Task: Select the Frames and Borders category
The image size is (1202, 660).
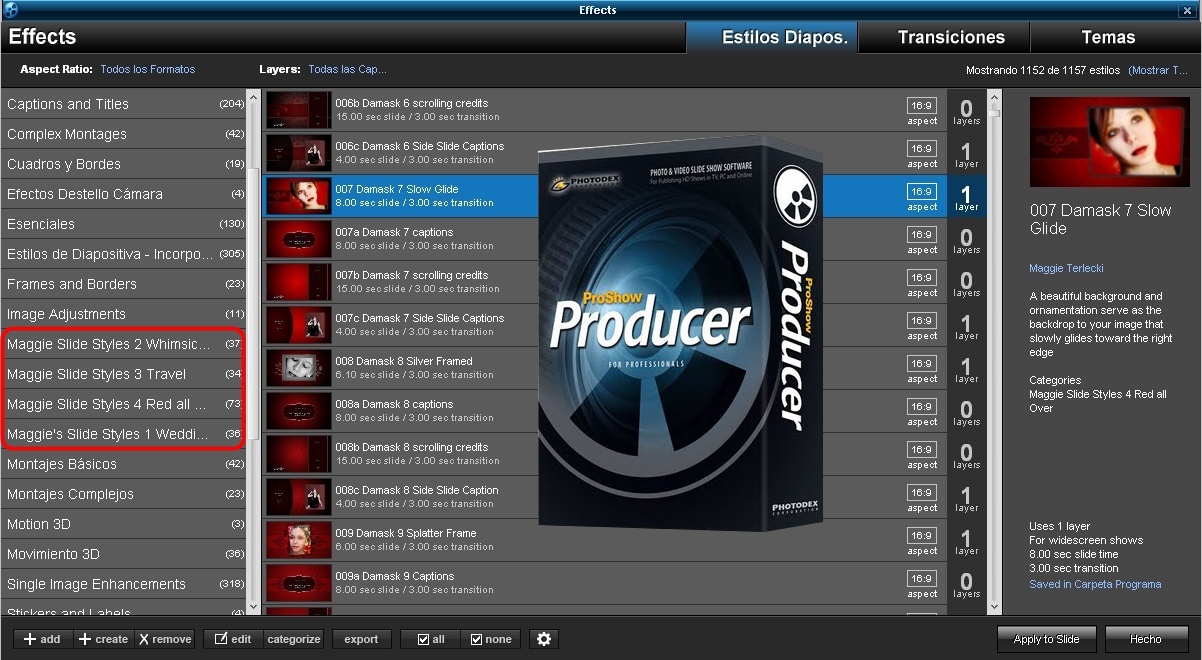Action: coord(125,284)
